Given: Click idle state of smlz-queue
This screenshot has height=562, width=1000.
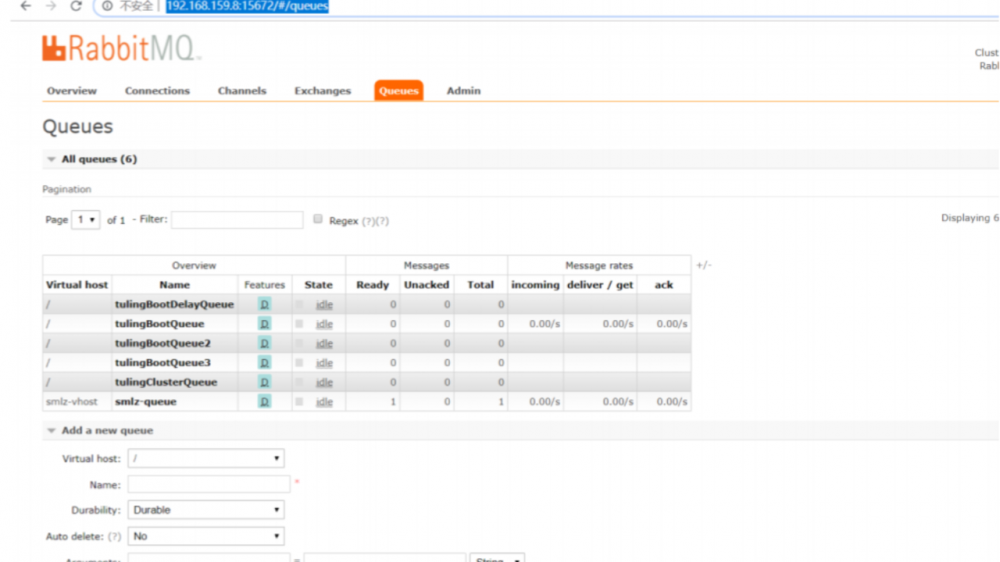Looking at the screenshot, I should pyautogui.click(x=324, y=402).
